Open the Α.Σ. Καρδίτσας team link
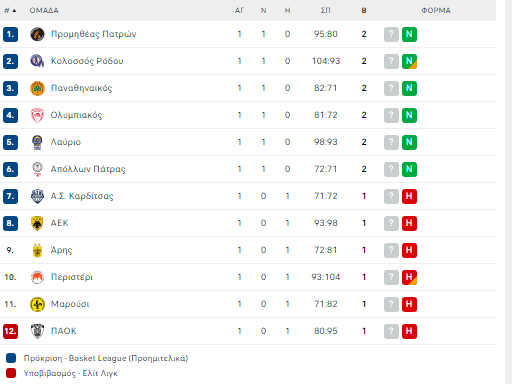 82,196
